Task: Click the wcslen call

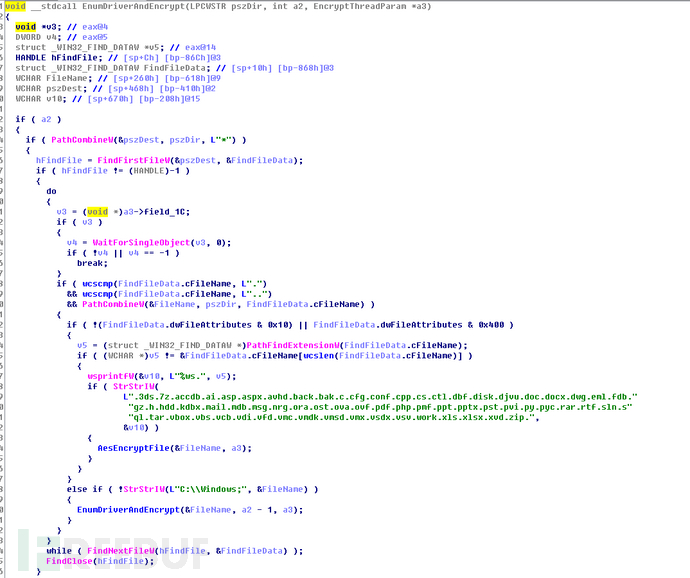Action: pyautogui.click(x=319, y=356)
